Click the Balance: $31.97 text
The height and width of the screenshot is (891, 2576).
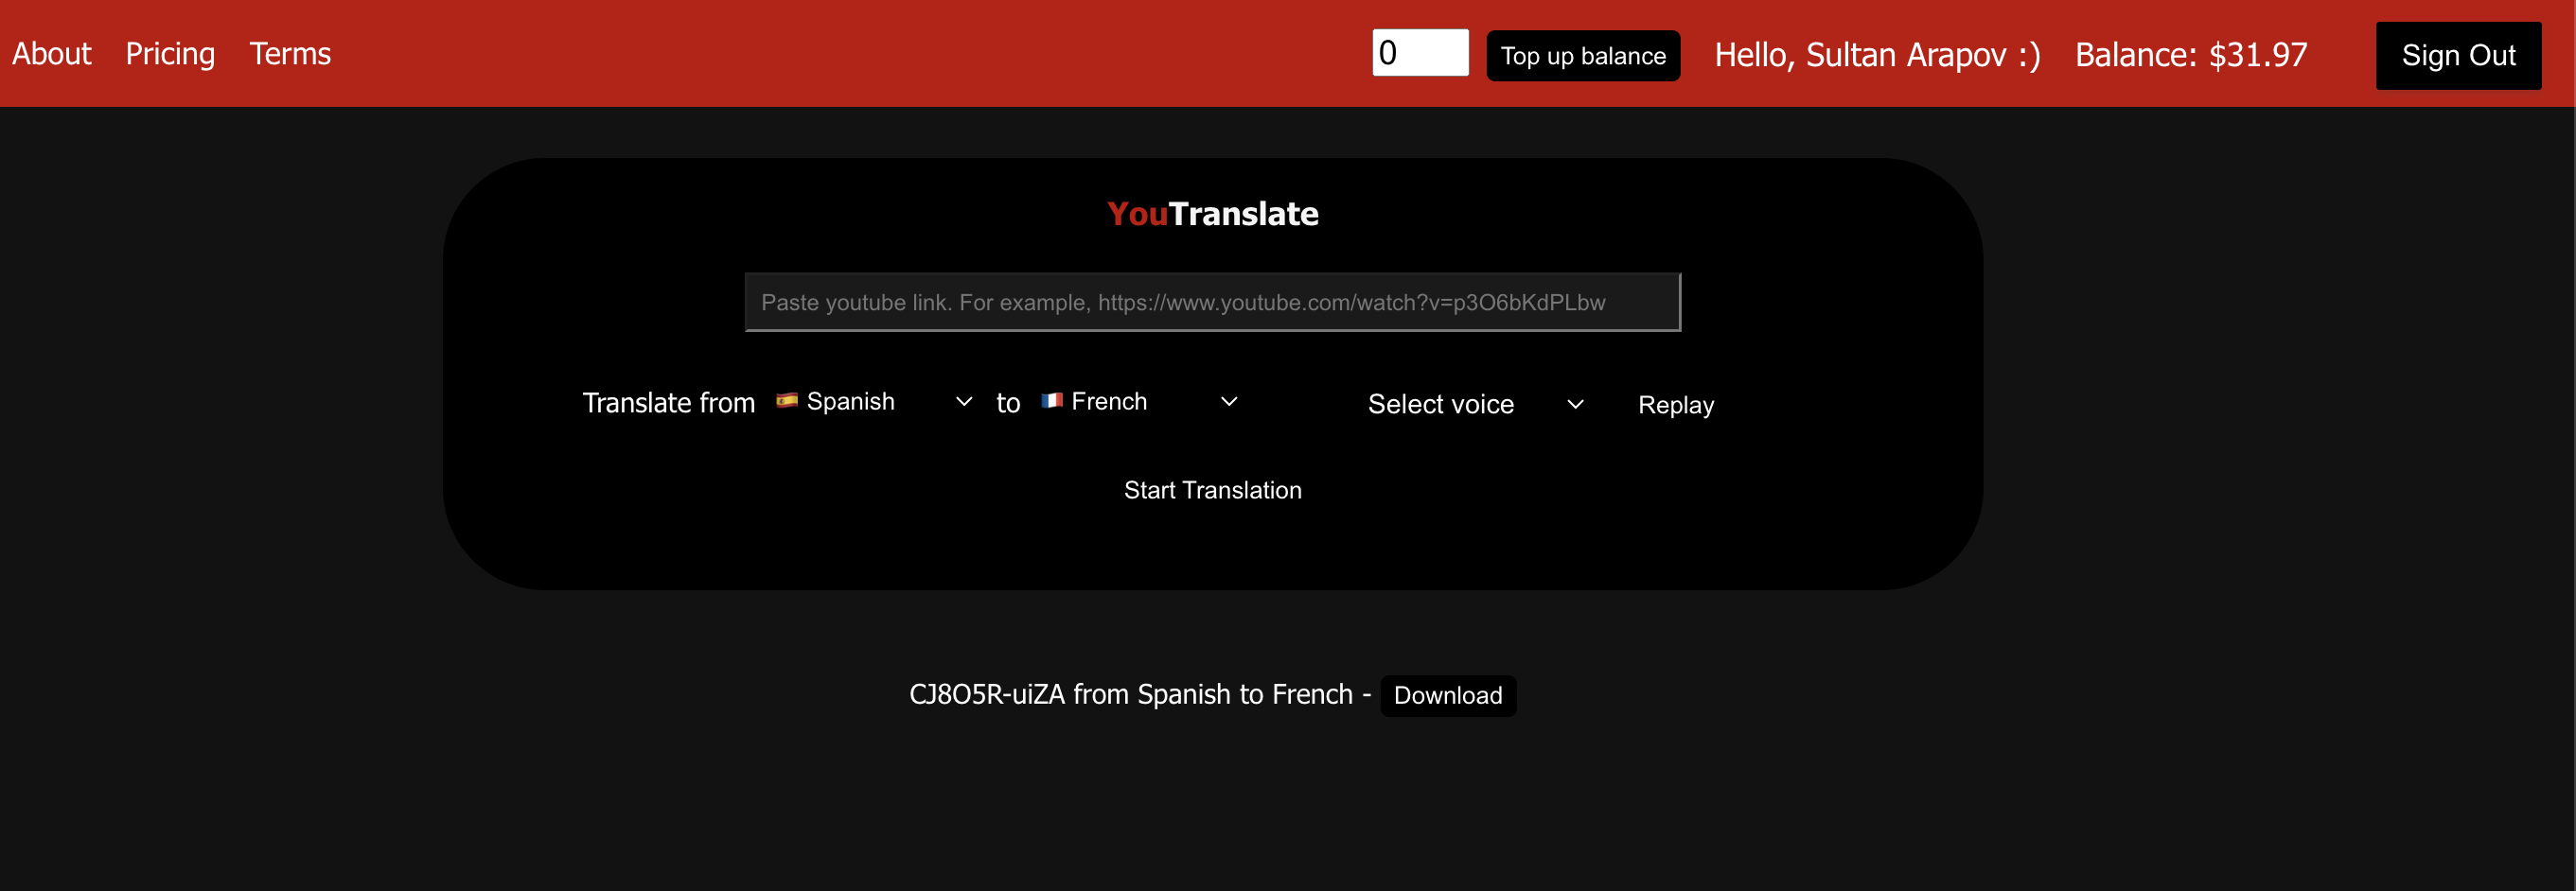[x=2191, y=55]
